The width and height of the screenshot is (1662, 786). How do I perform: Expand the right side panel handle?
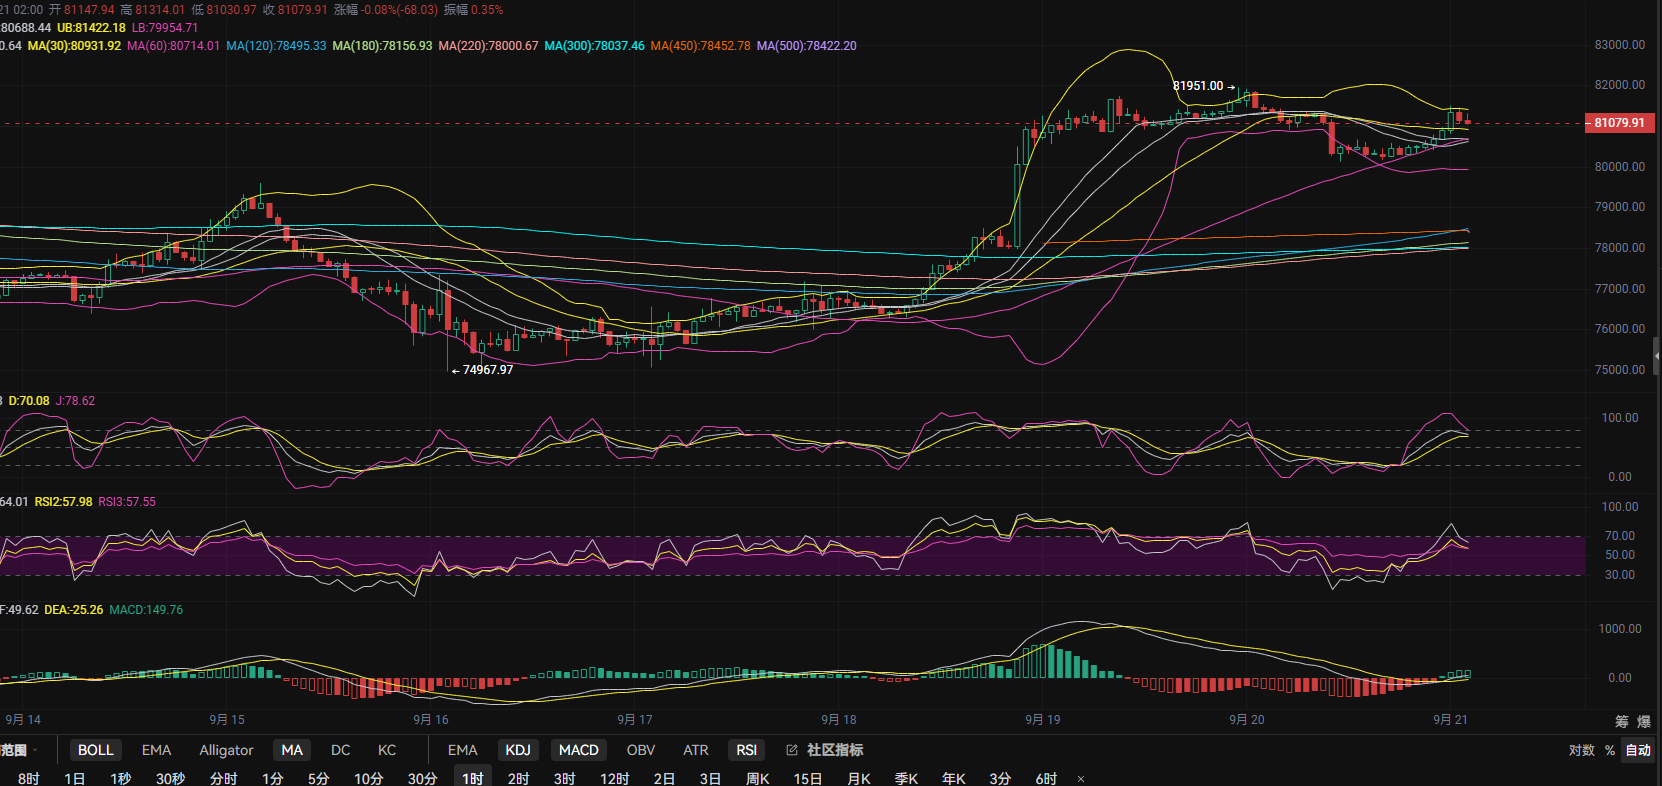(x=1657, y=355)
